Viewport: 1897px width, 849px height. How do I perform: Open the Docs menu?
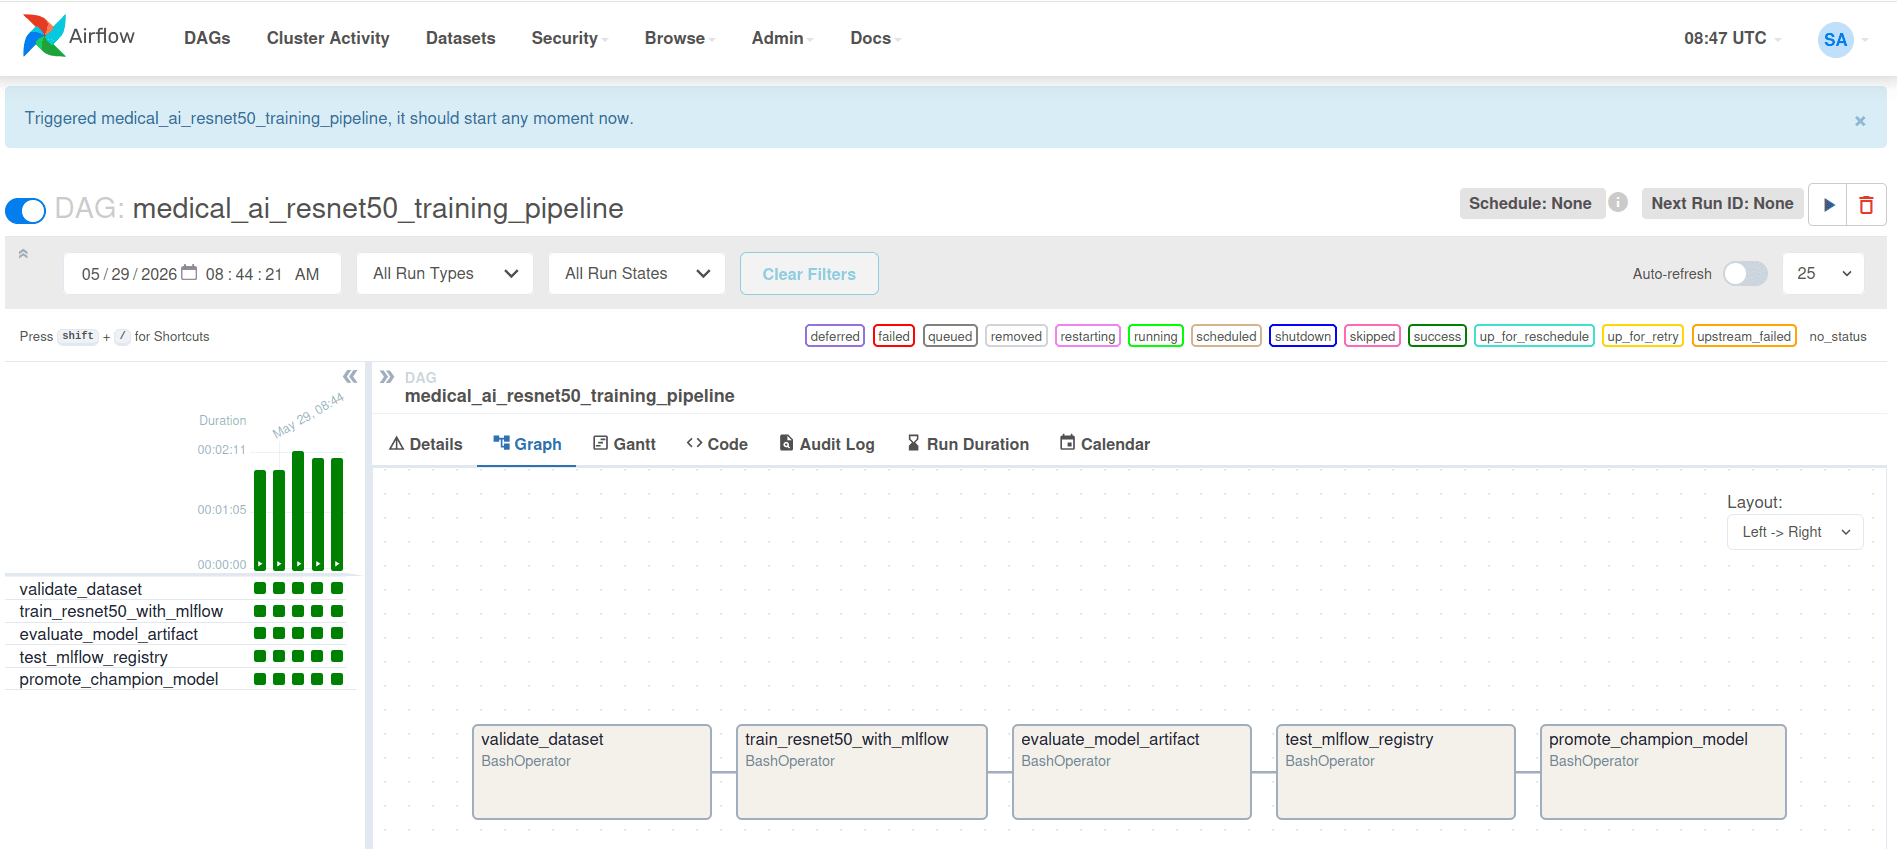click(x=875, y=38)
